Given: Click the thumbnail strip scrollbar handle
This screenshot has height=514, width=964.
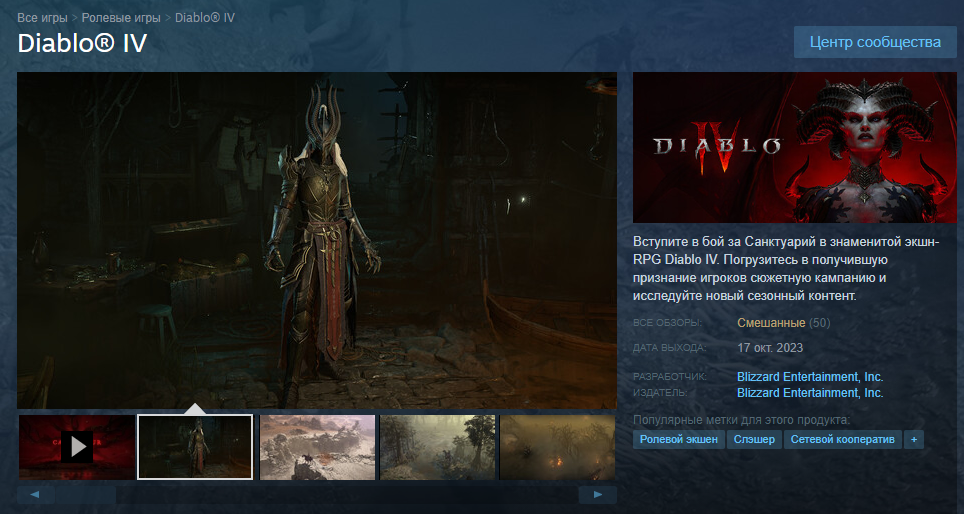Looking at the screenshot, I should pos(85,495).
